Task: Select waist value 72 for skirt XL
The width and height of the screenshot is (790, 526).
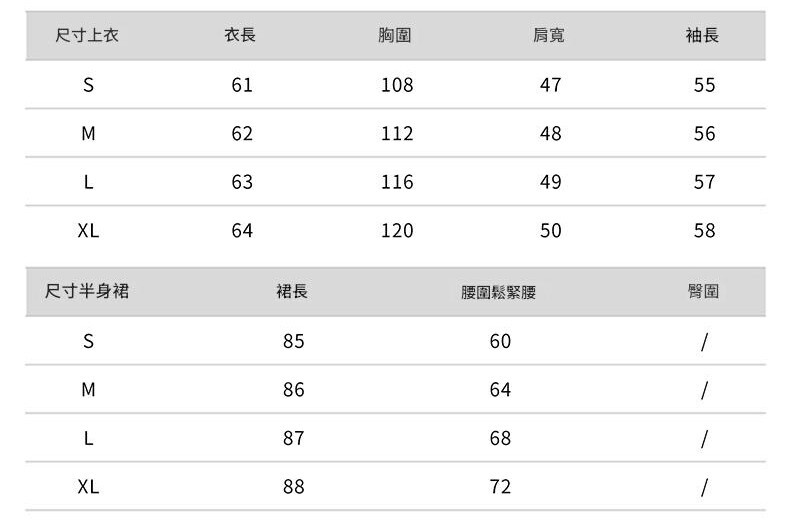Action: click(500, 487)
